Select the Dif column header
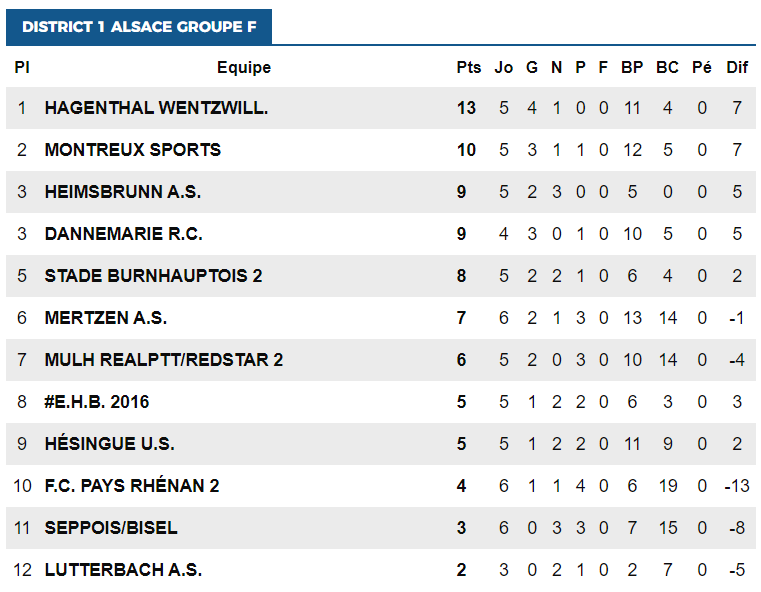The height and width of the screenshot is (592, 761). point(737,68)
